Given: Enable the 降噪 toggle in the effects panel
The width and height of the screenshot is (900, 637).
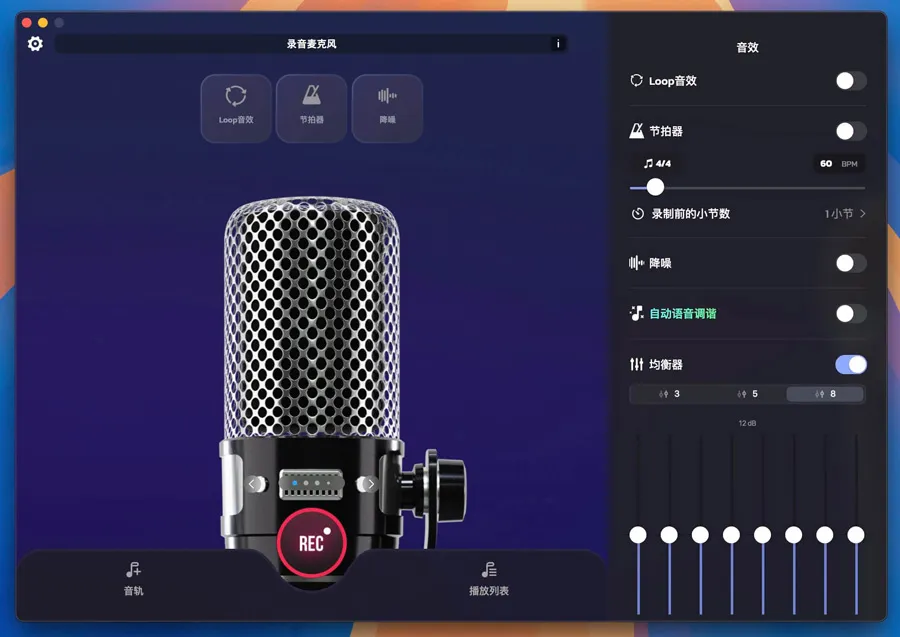Looking at the screenshot, I should click(850, 263).
